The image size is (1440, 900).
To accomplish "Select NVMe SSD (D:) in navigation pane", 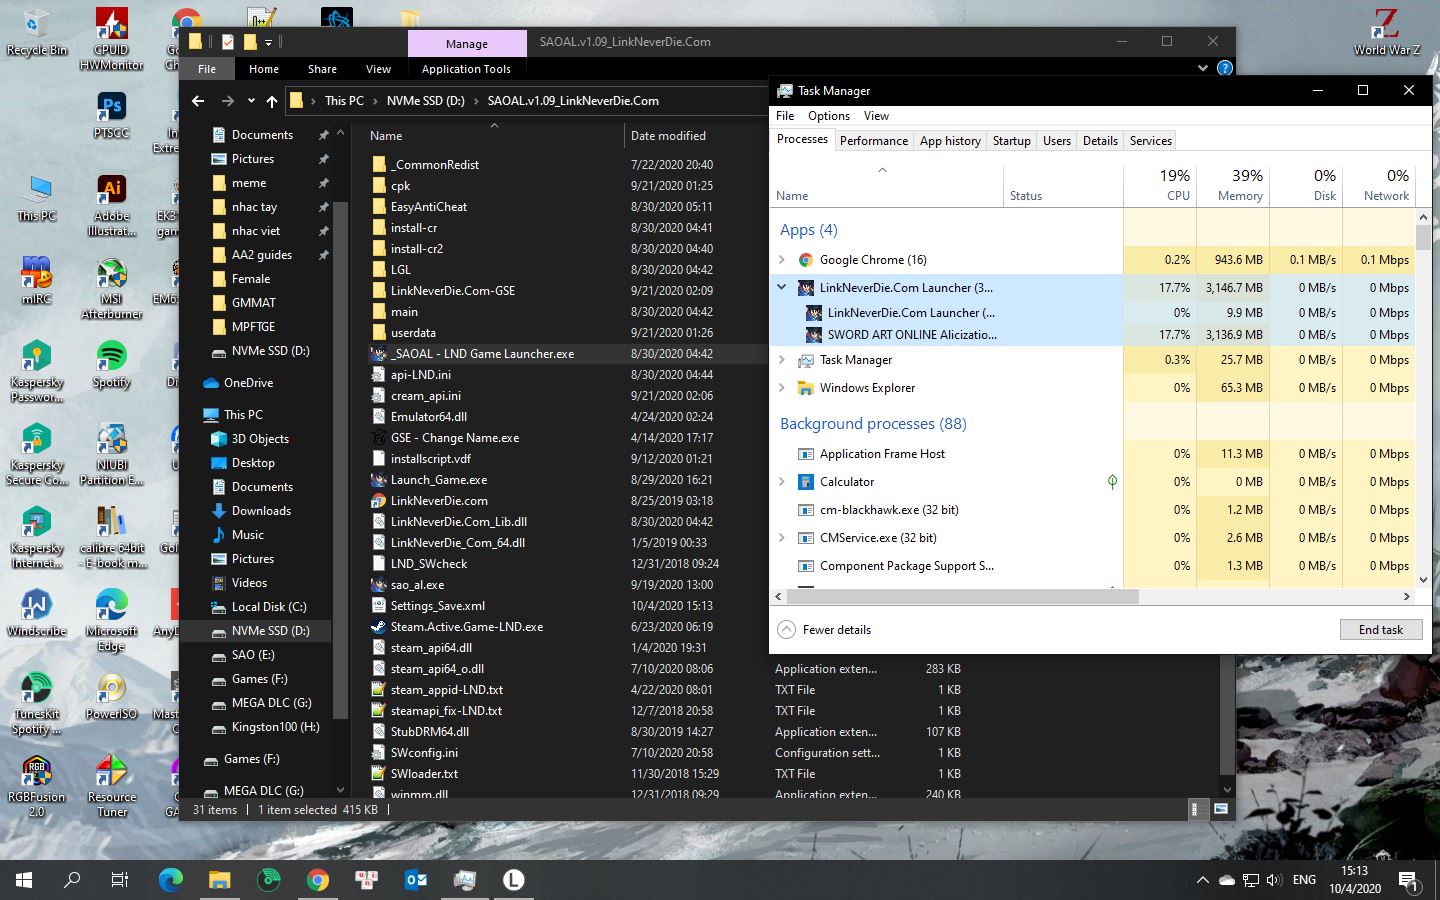I will coord(270,631).
